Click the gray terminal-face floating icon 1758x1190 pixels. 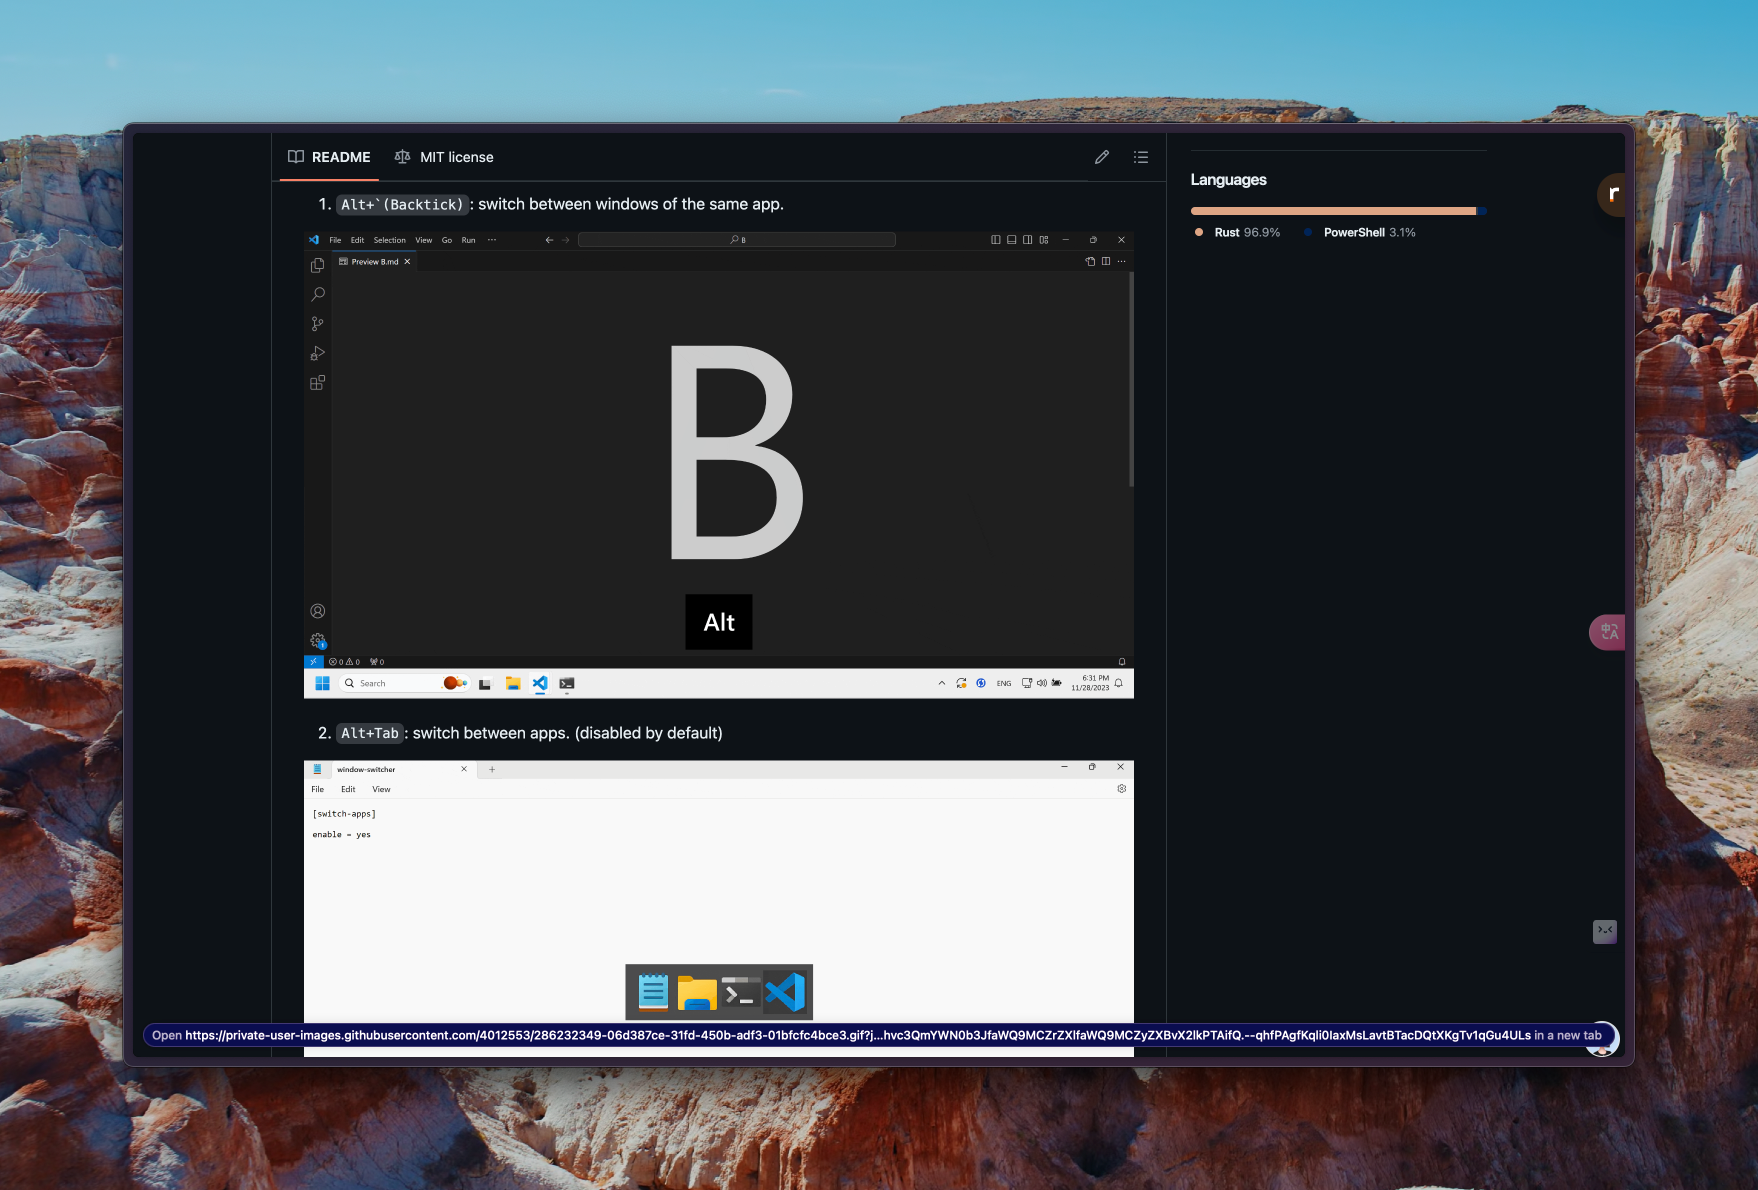[x=1605, y=931]
